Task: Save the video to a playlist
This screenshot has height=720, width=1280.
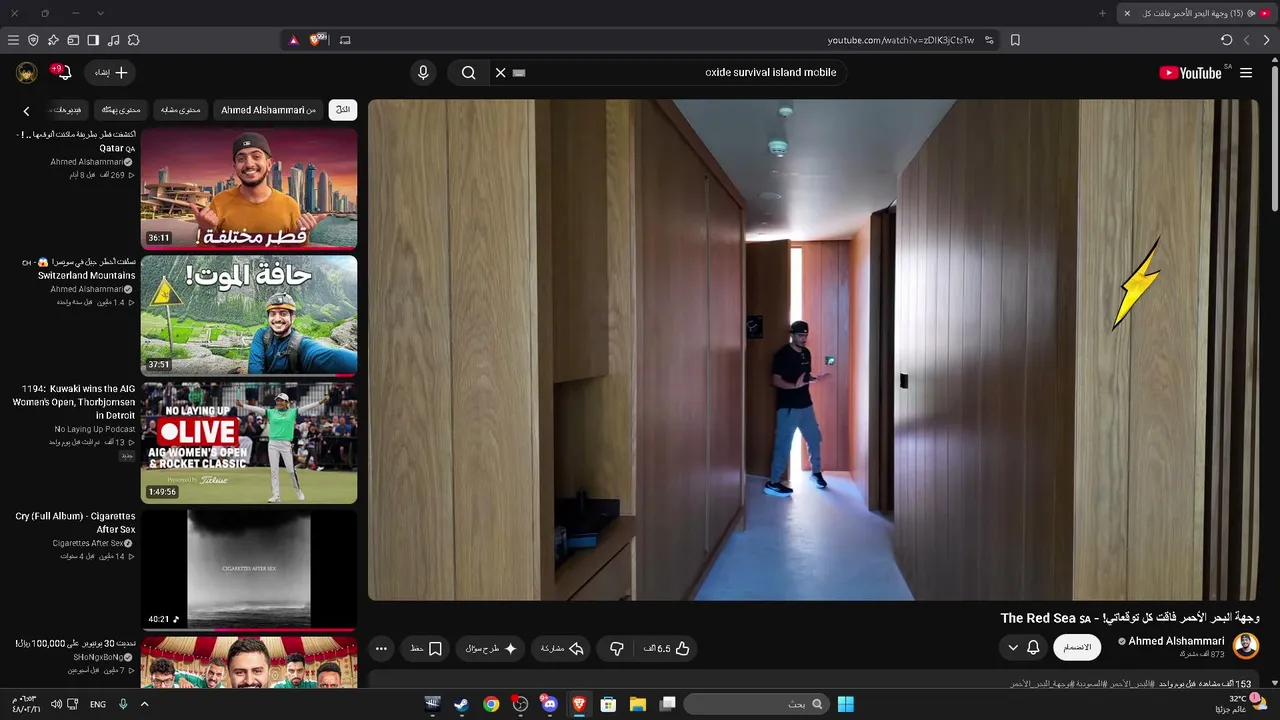Action: 426,649
